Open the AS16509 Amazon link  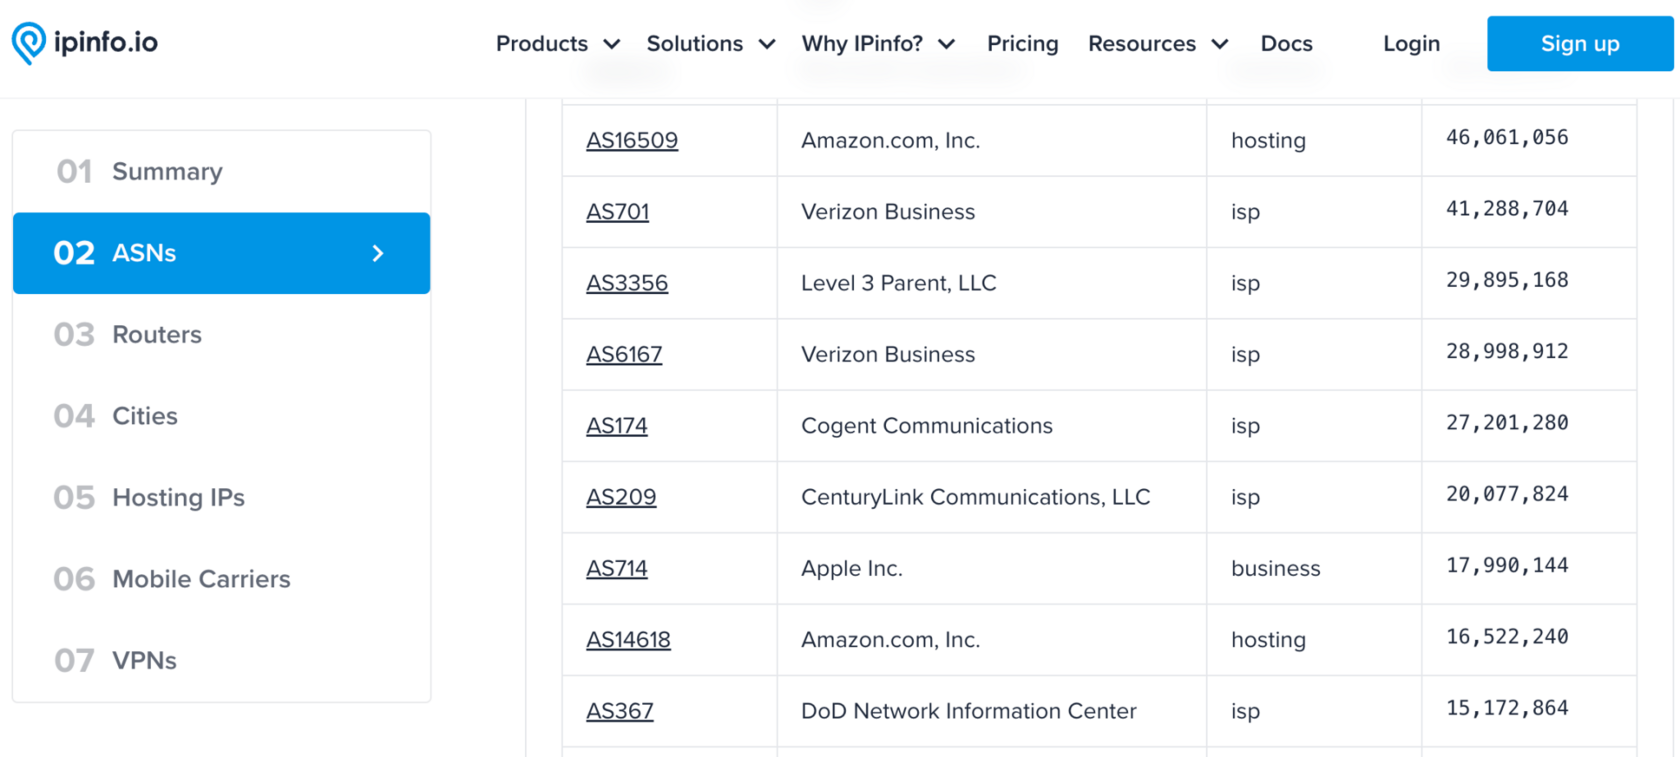pyautogui.click(x=632, y=141)
